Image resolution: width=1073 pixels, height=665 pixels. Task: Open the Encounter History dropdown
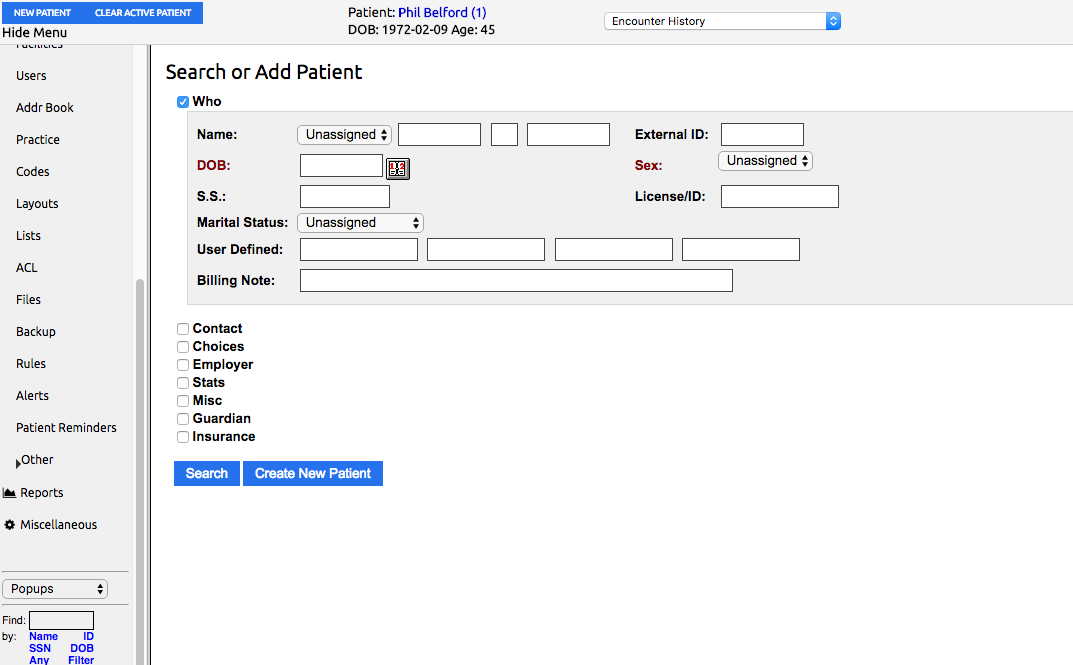722,21
